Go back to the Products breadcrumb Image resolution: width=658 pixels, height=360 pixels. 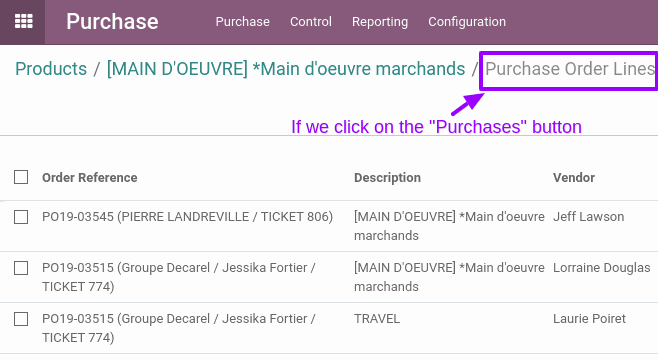[x=51, y=69]
